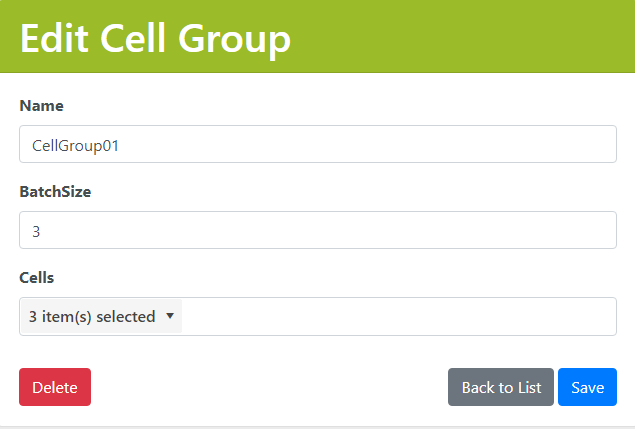Save the cell group changes
Viewport: 635px width, 429px height.
point(587,387)
